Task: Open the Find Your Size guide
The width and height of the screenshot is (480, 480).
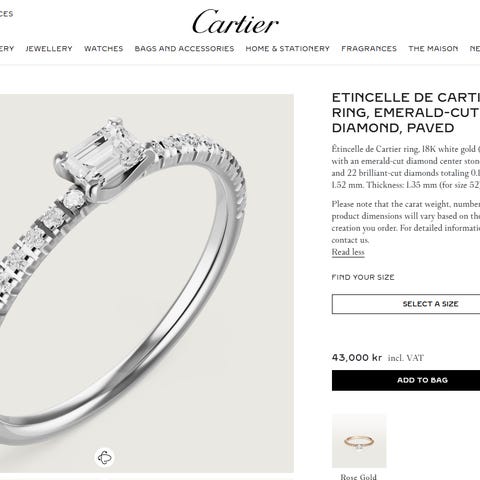Action: click(x=363, y=277)
